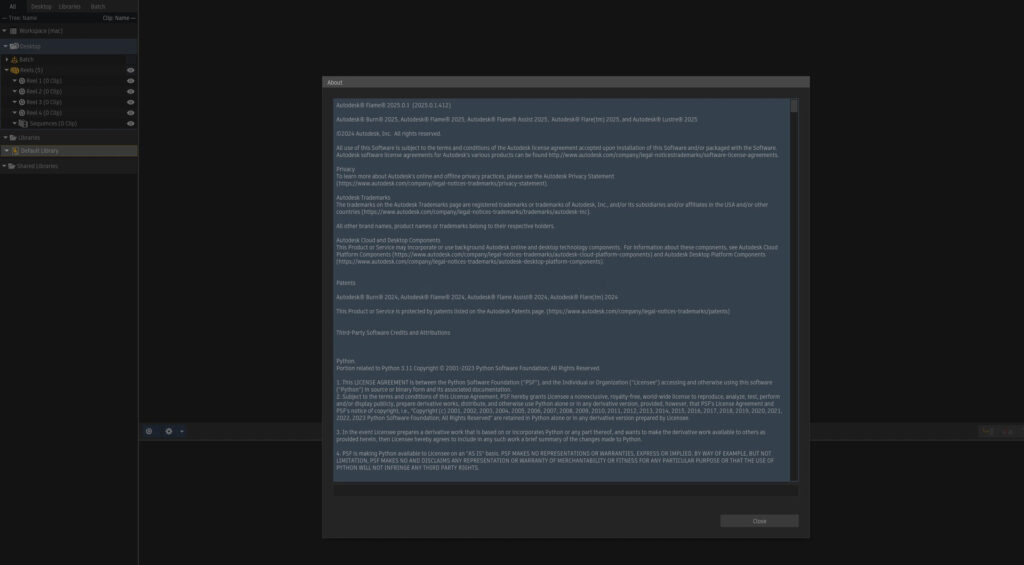Viewport: 1024px width, 565px height.
Task: Select the Batch icon under Desktop
Action: click(14, 59)
